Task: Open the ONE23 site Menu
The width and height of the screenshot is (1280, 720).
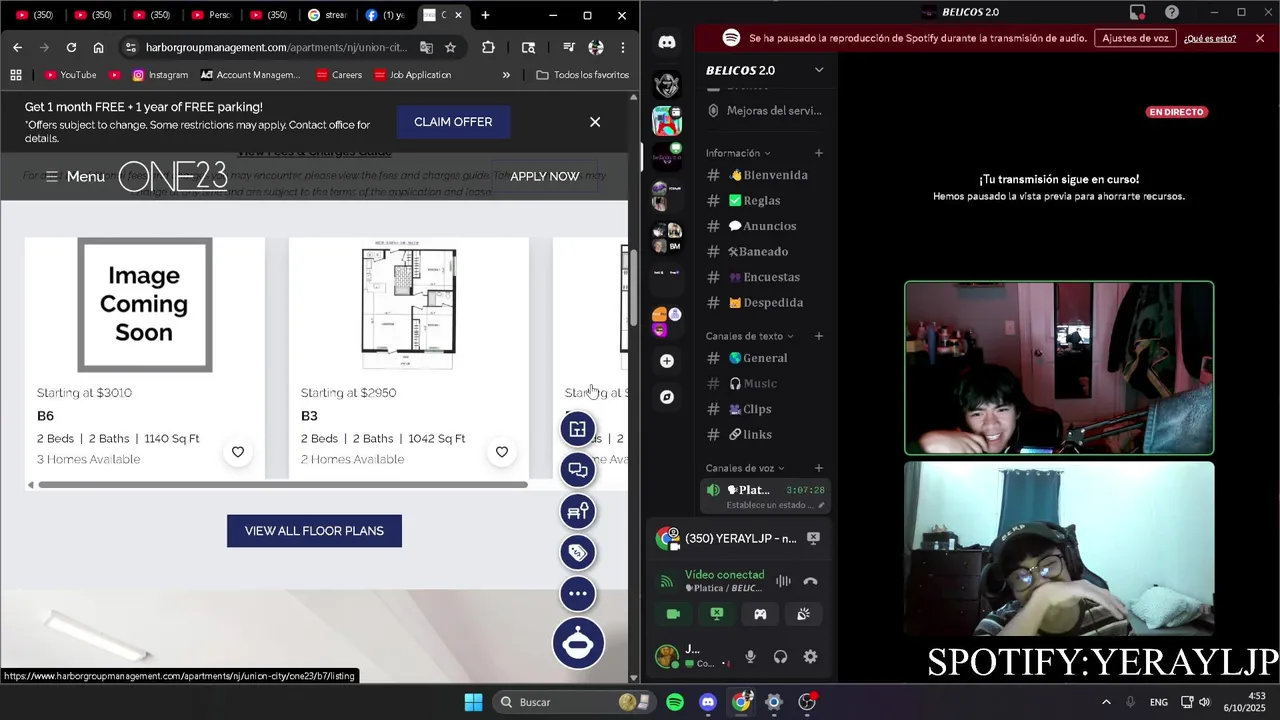Action: click(x=75, y=176)
